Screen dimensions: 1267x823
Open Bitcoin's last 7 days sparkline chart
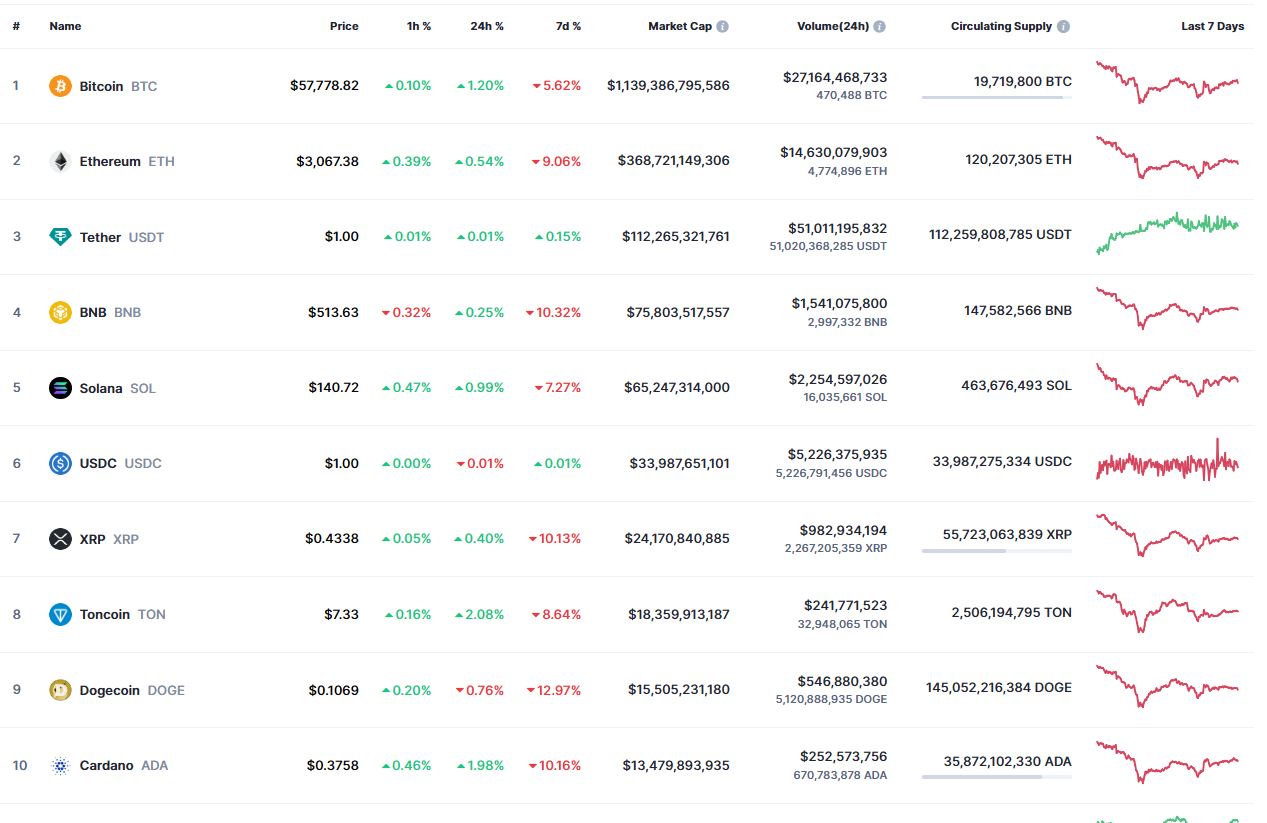click(x=1167, y=83)
